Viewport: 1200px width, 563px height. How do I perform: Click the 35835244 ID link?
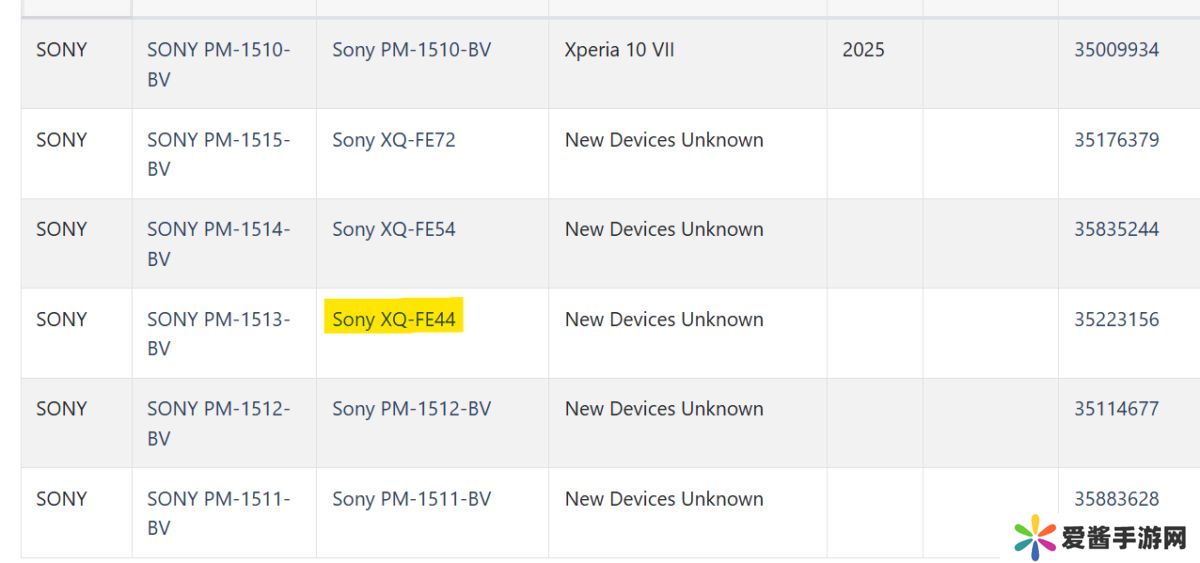(x=1116, y=229)
